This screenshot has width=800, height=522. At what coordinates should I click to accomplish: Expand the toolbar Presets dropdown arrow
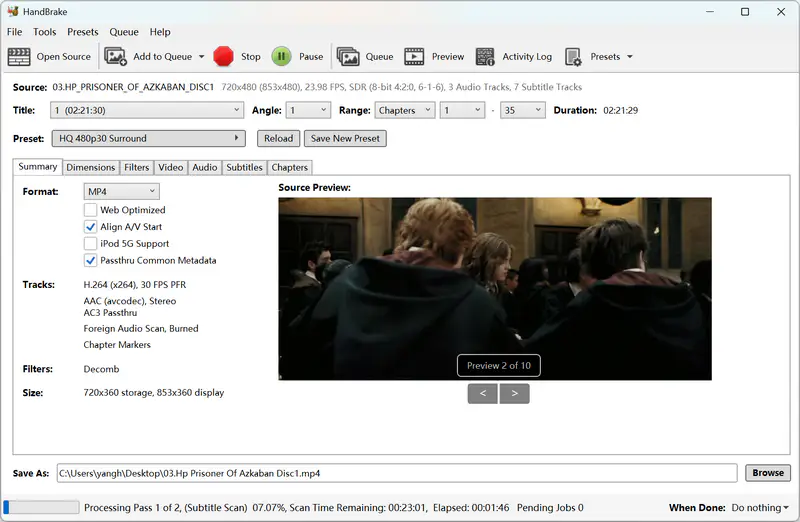630,57
